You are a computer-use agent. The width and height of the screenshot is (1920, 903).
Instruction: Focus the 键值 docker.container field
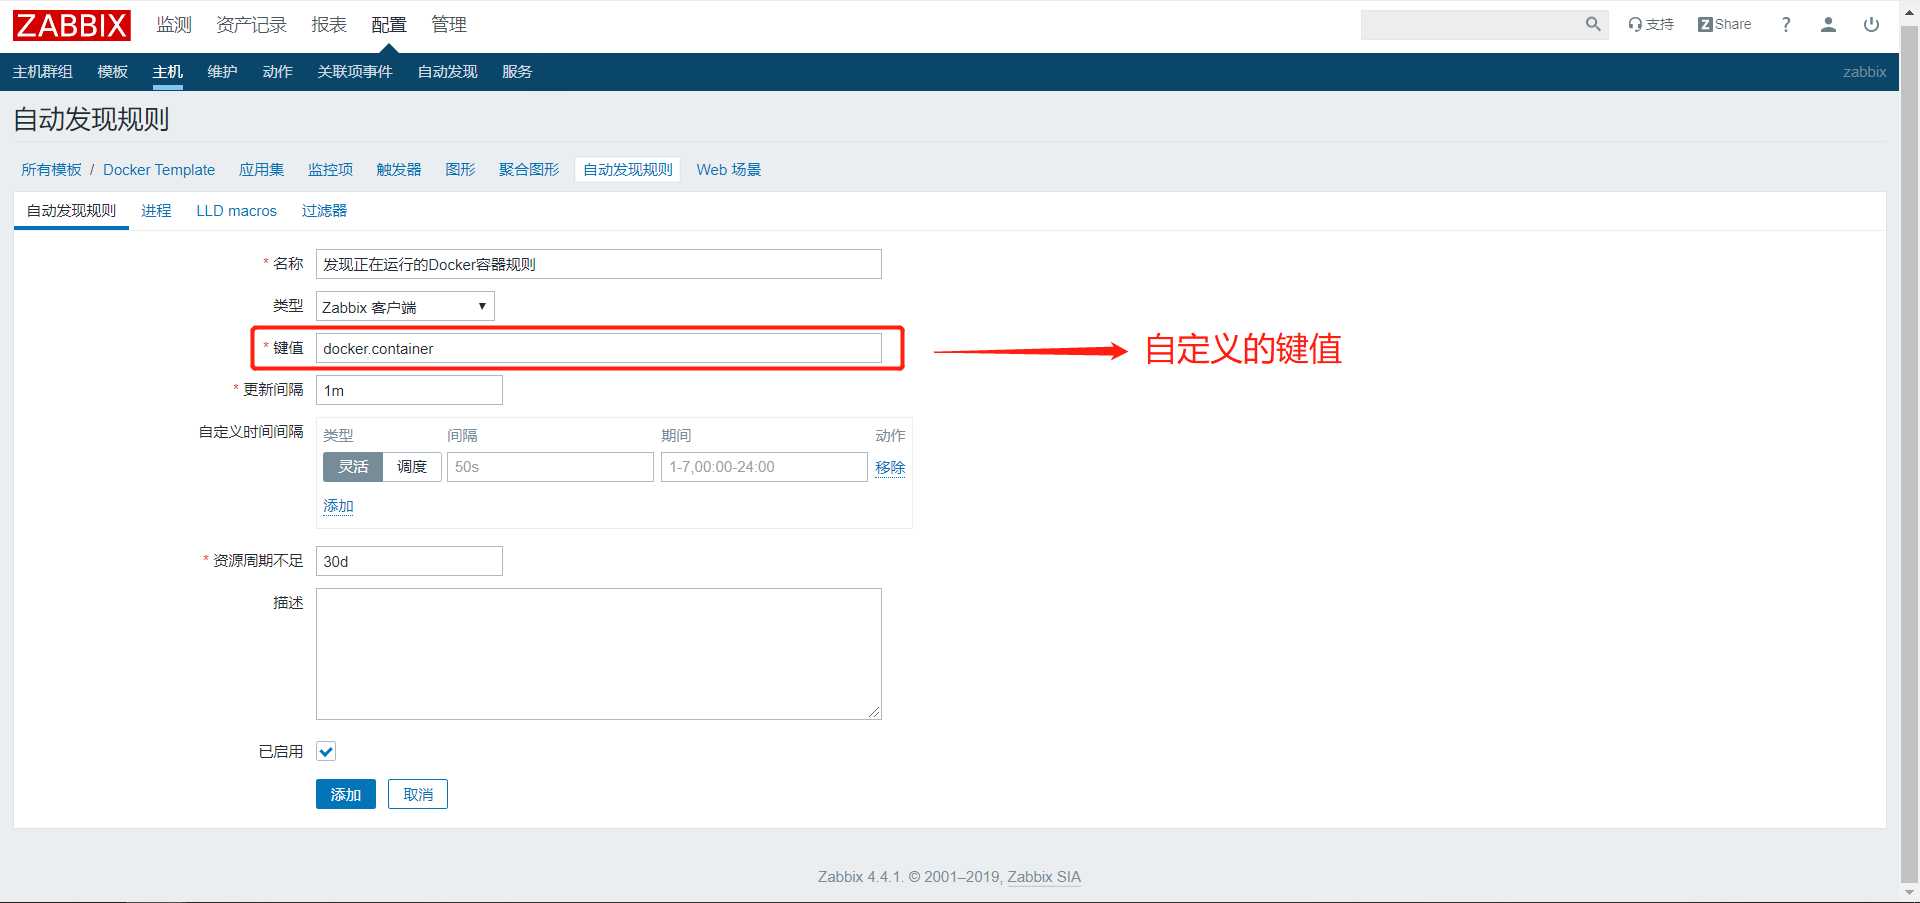(x=599, y=348)
